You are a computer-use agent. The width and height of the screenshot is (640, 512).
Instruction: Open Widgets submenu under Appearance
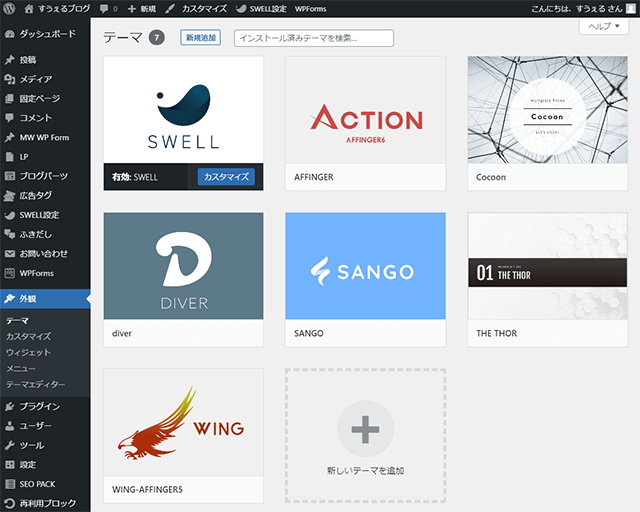click(28, 352)
